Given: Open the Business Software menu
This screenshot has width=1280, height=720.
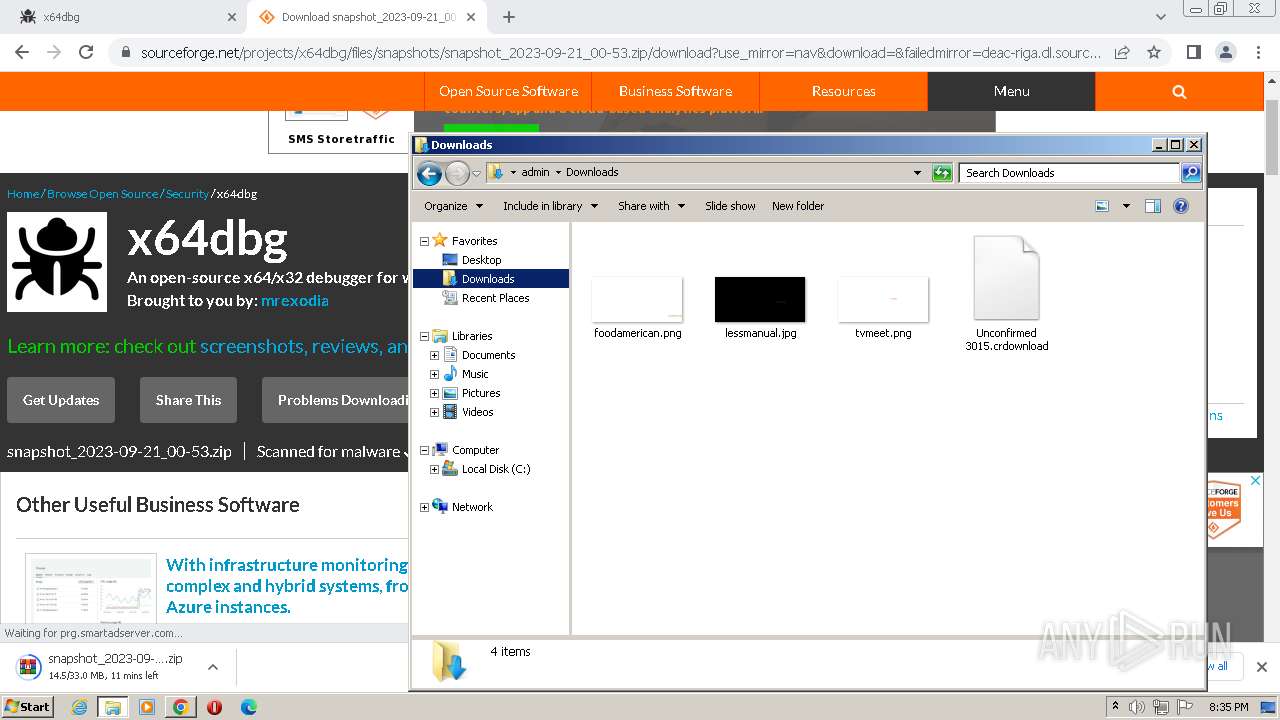Looking at the screenshot, I should click(675, 91).
